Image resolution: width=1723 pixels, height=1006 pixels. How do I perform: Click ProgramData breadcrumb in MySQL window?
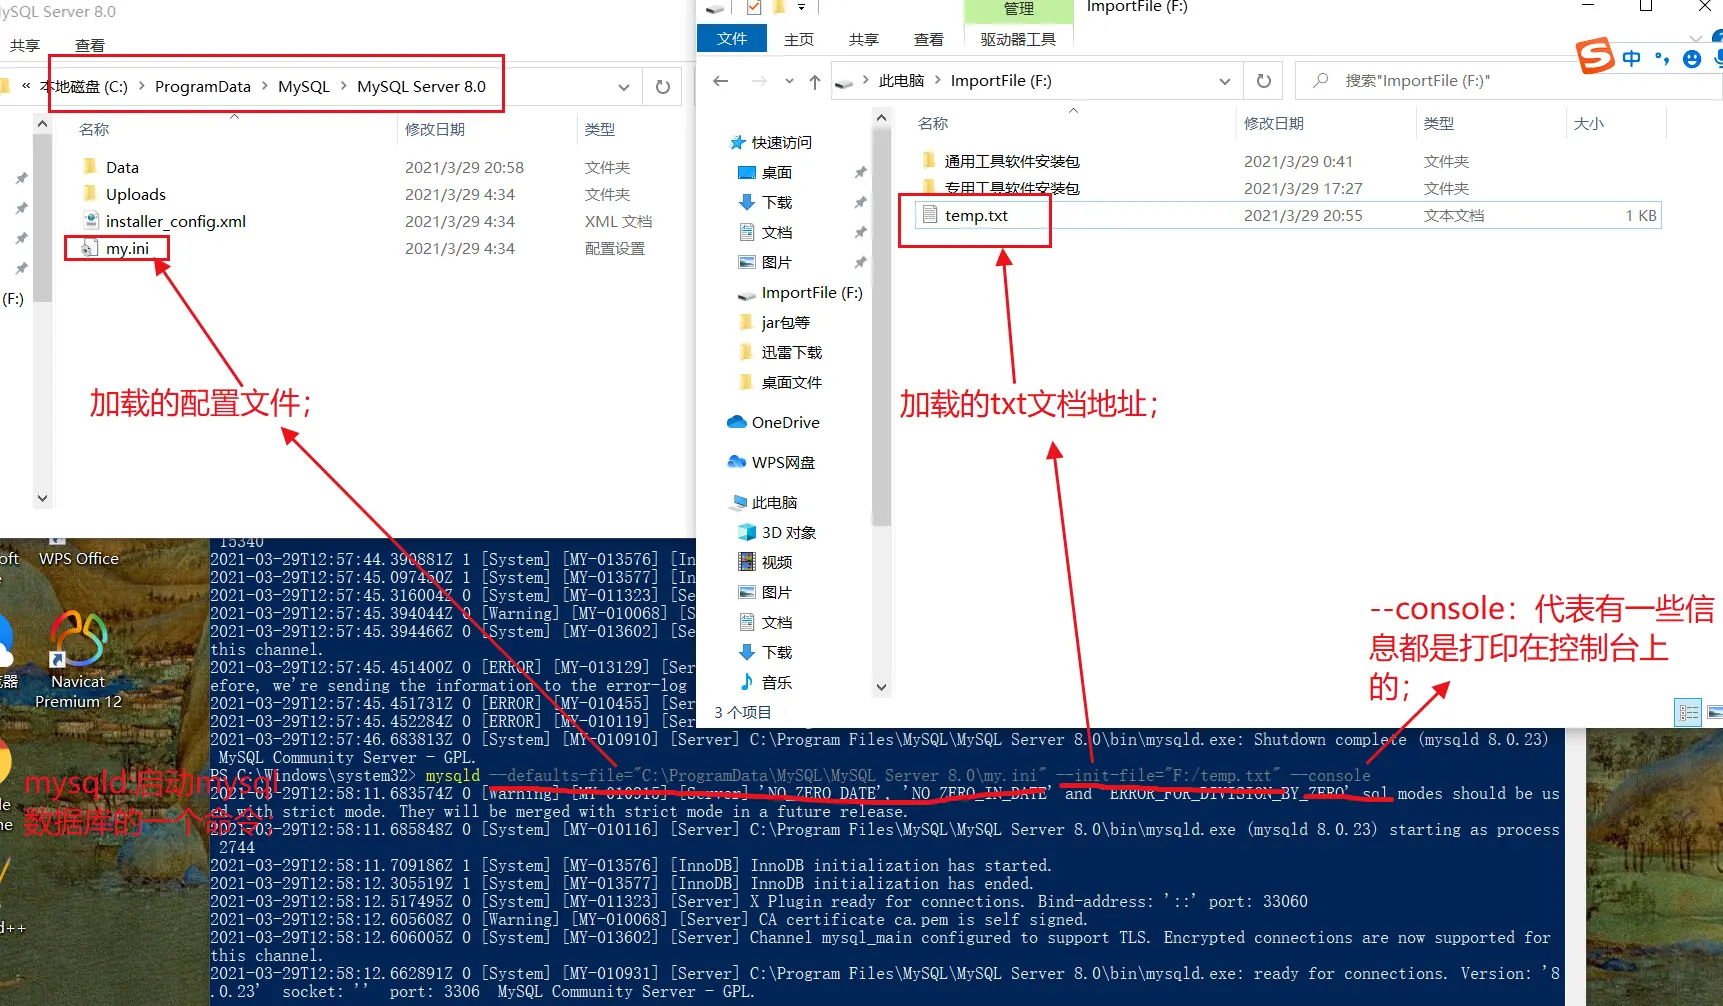click(x=203, y=87)
